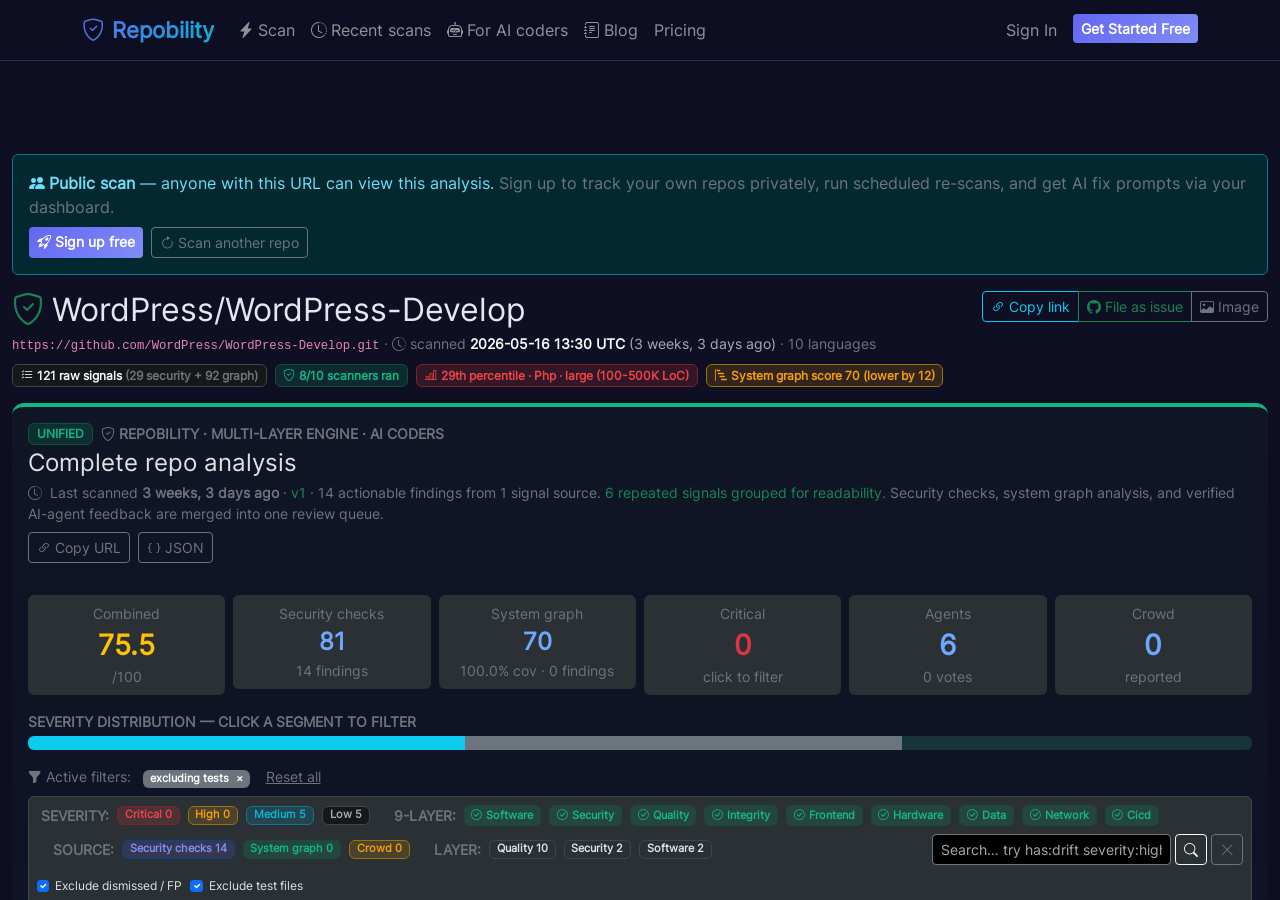Toggle Integrity 9-layer chip
Screen dimensions: 1280x900
(x=741, y=815)
